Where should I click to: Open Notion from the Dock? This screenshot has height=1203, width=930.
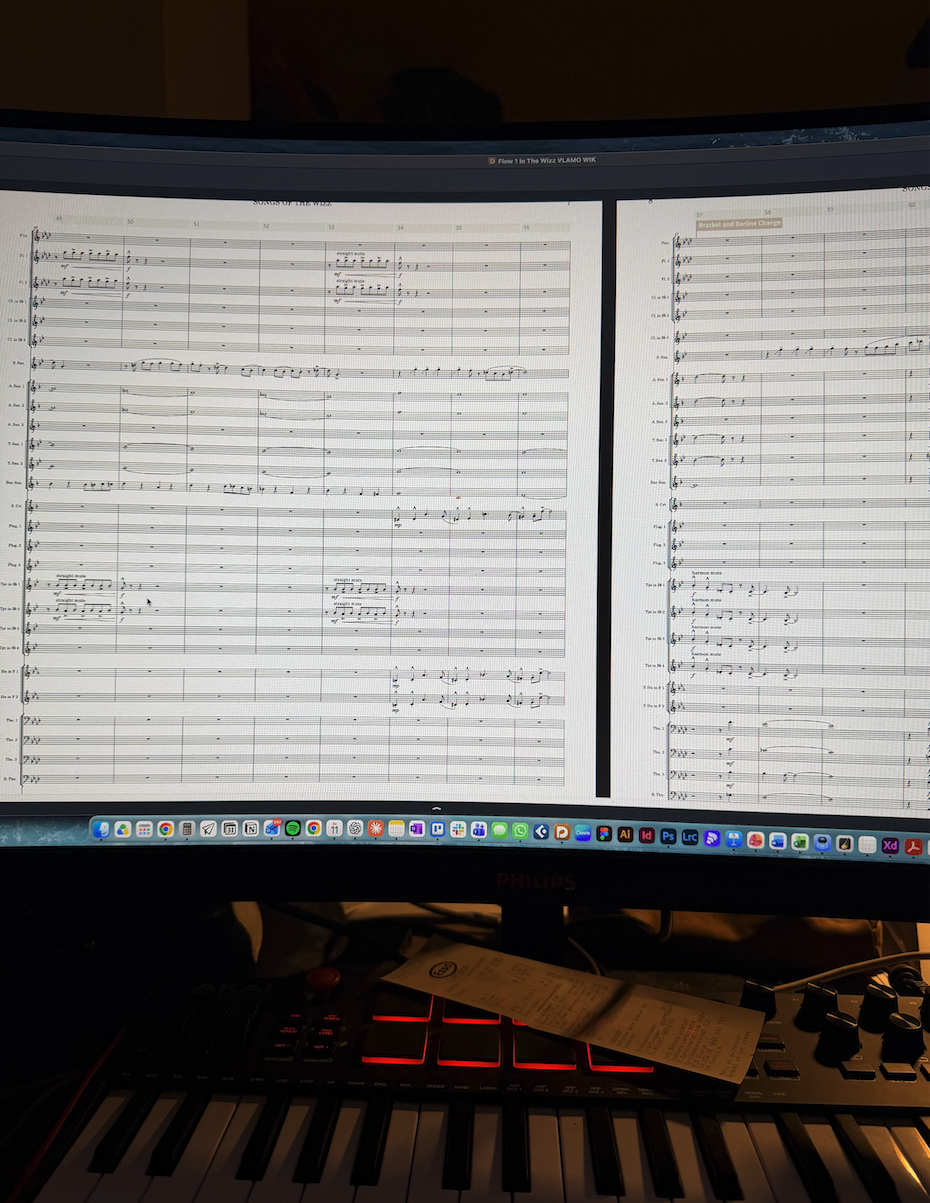[251, 829]
